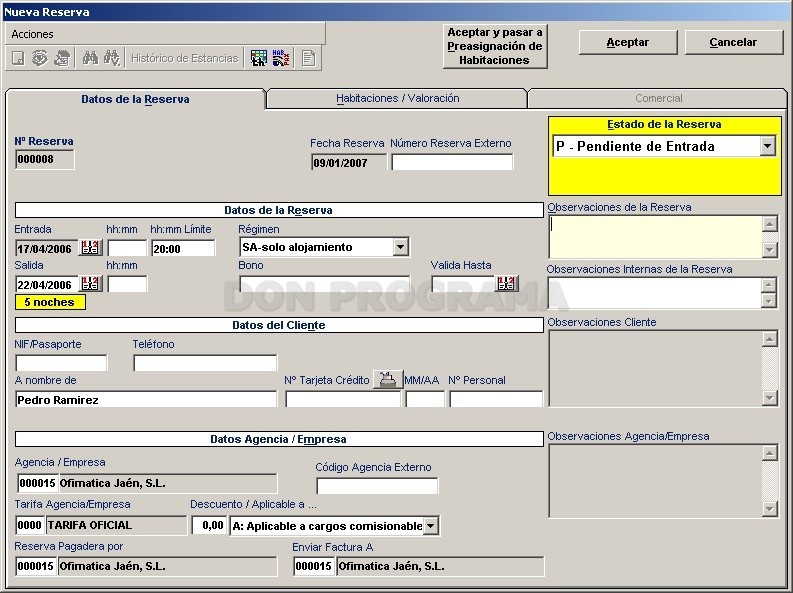The width and height of the screenshot is (793, 593).
Task: Open the Acciones menu
Action: (32, 34)
